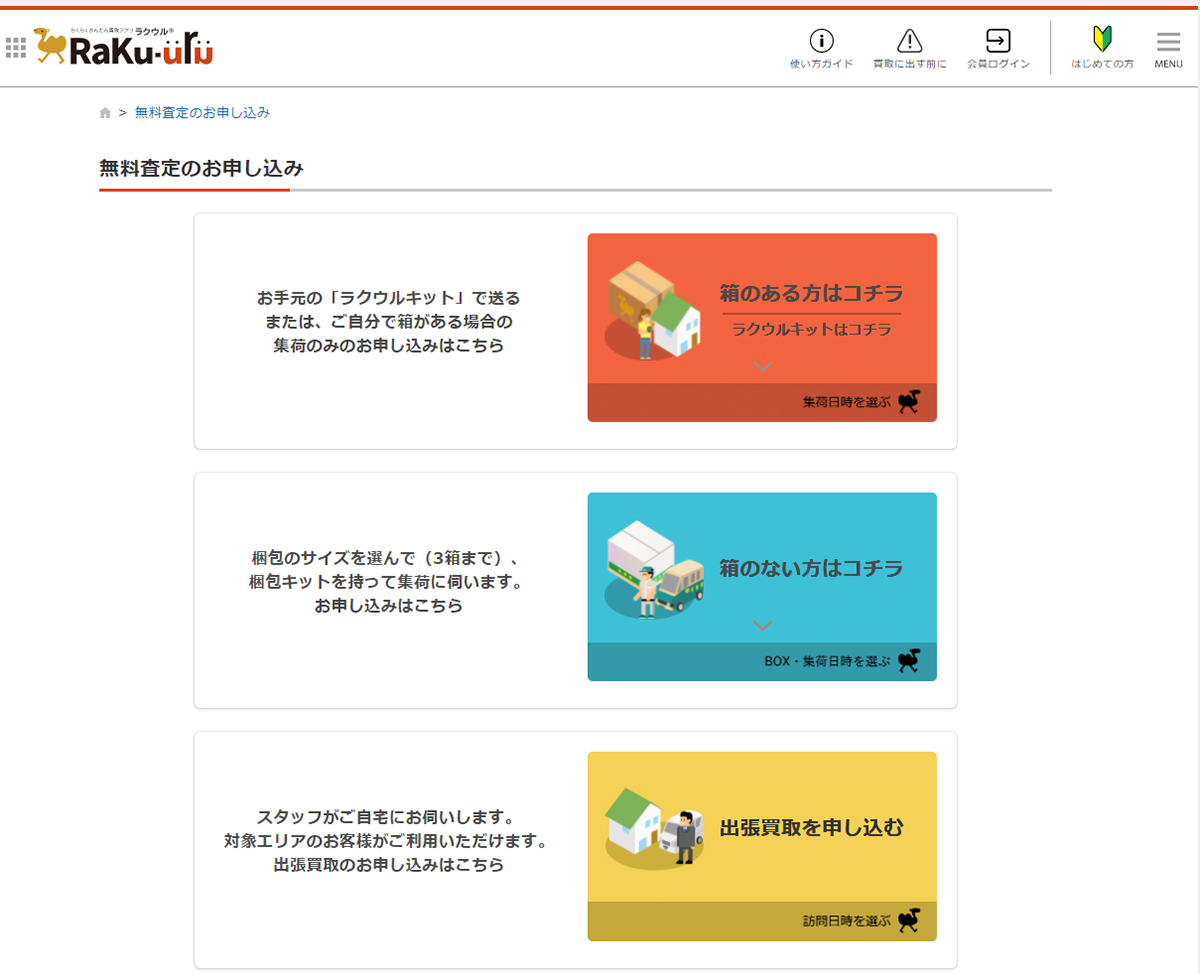Open the 使い方ガイド info icon
This screenshot has width=1200, height=974.
pos(821,41)
